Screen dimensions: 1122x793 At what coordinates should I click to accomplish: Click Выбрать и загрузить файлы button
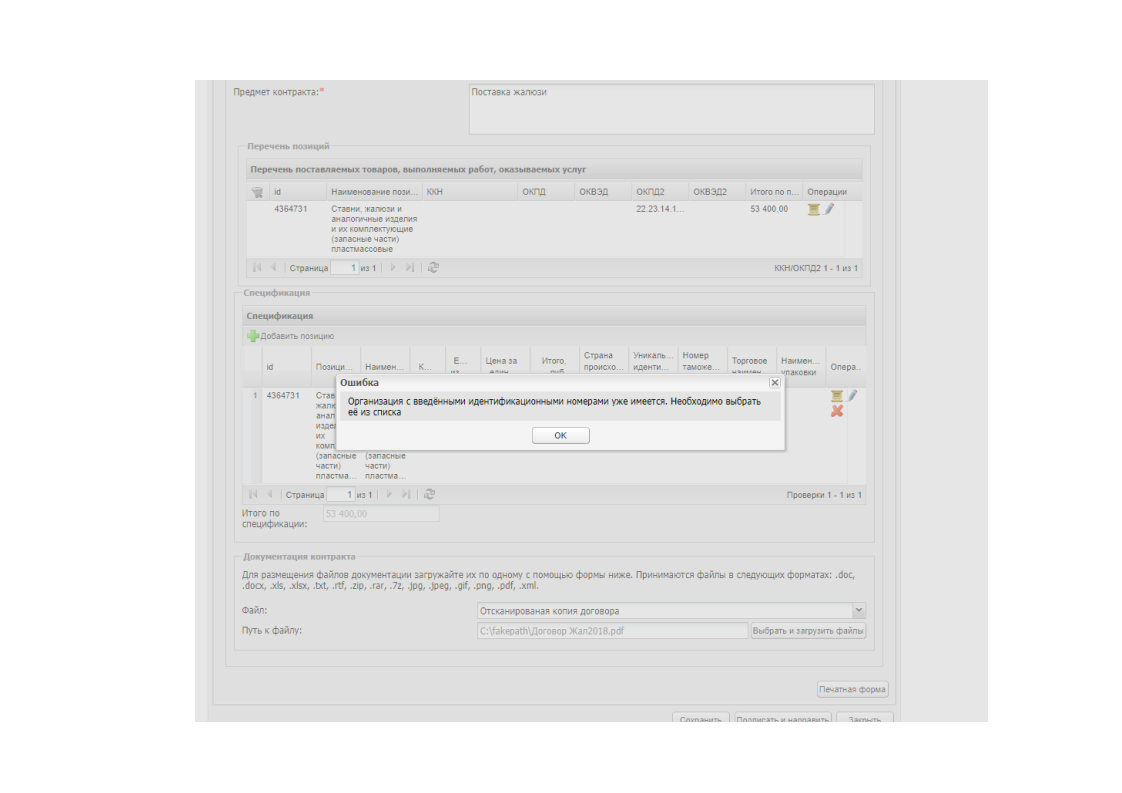pos(808,631)
